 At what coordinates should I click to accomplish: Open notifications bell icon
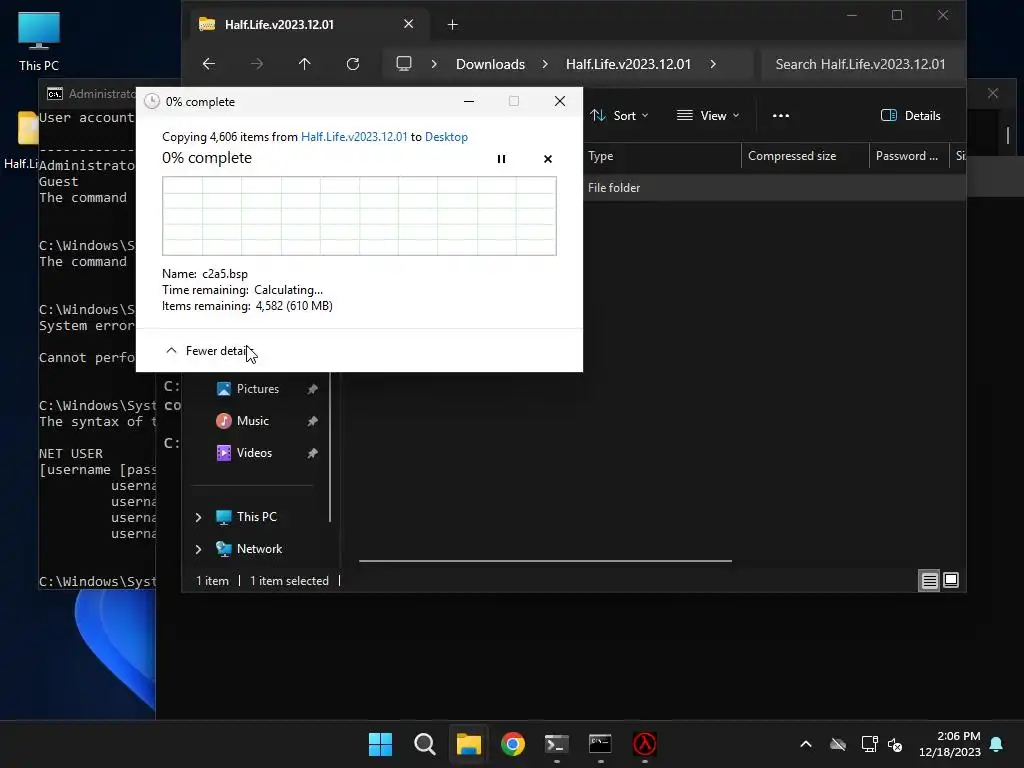(x=997, y=744)
